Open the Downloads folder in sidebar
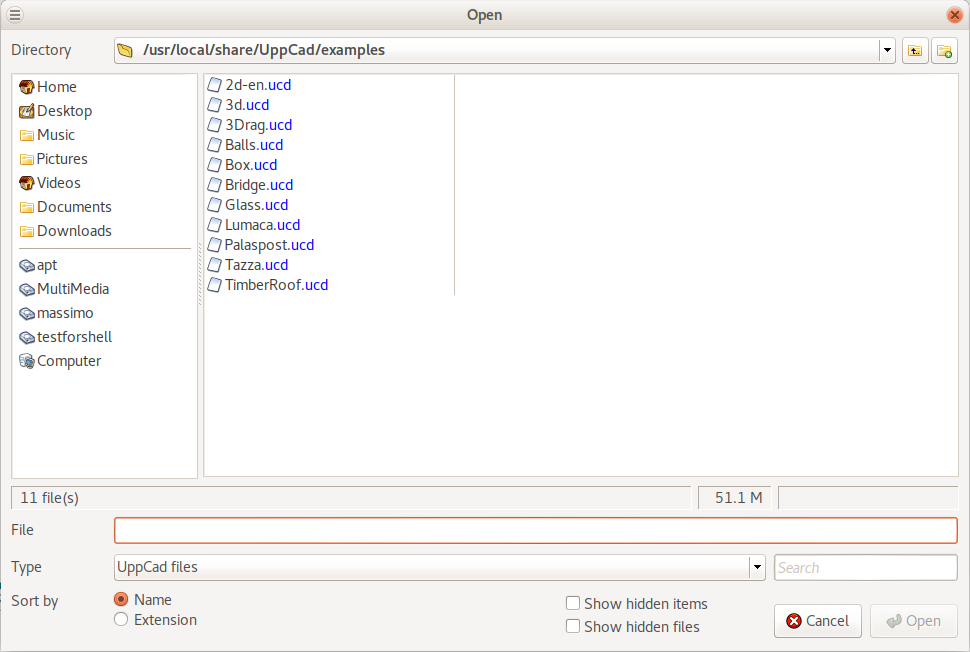Image resolution: width=970 pixels, height=652 pixels. click(x=73, y=231)
